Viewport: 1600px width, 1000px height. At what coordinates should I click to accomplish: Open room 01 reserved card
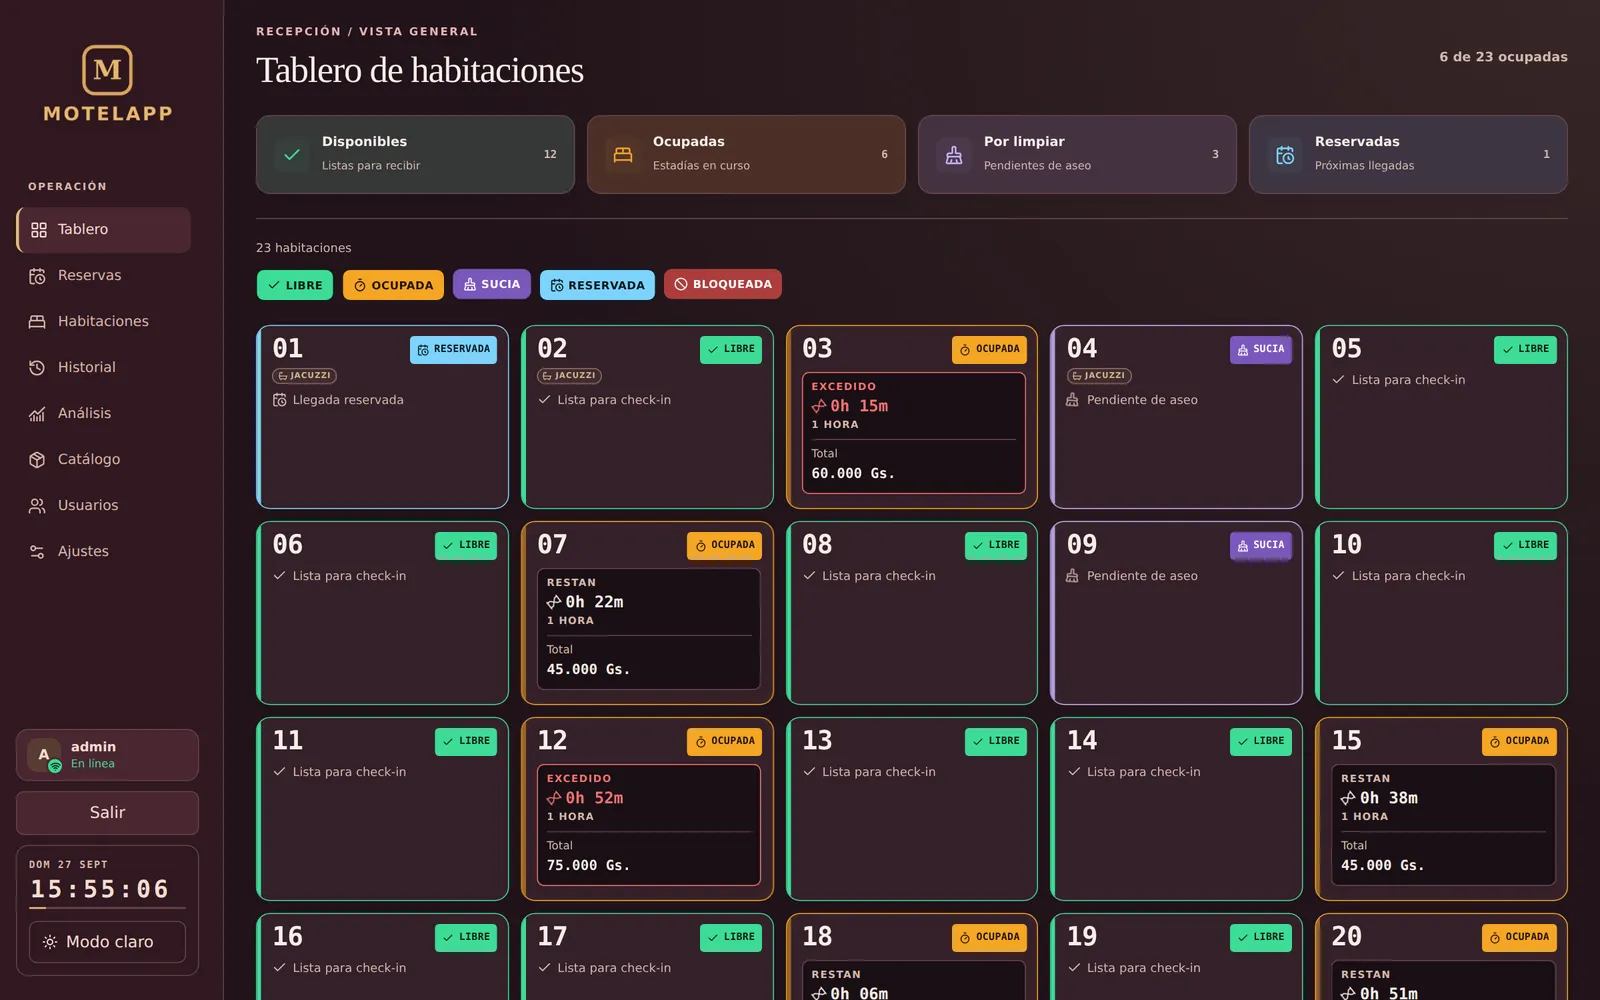[383, 417]
